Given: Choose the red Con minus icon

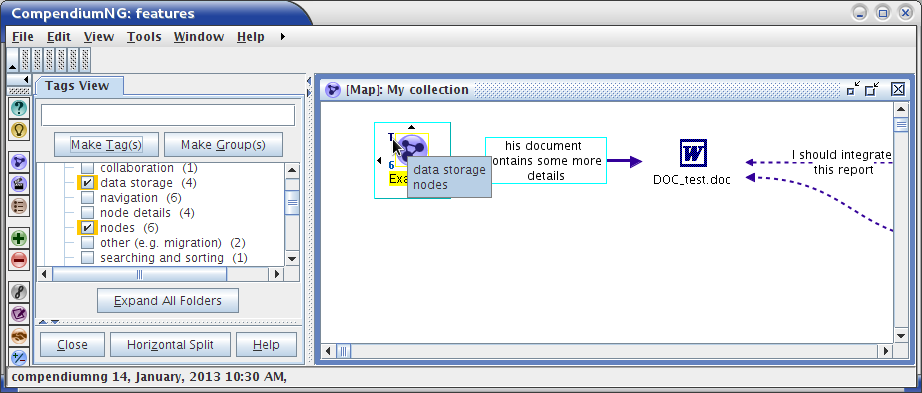Looking at the screenshot, I should pos(19,260).
